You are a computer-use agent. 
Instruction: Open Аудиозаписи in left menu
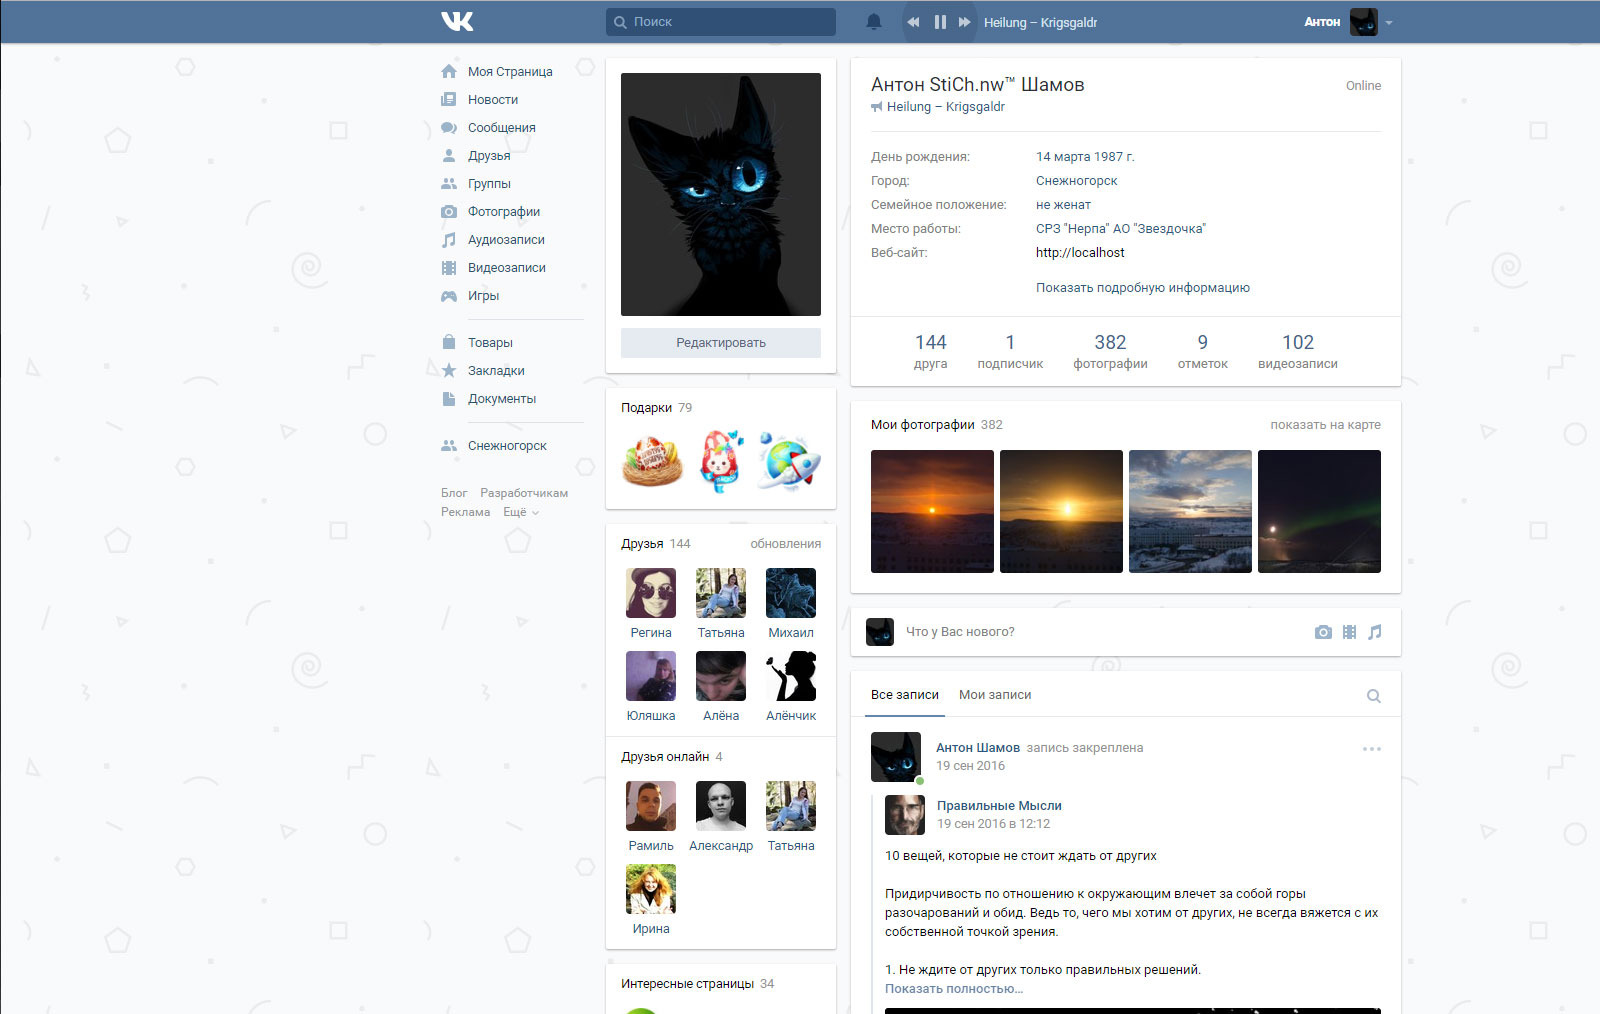point(506,240)
